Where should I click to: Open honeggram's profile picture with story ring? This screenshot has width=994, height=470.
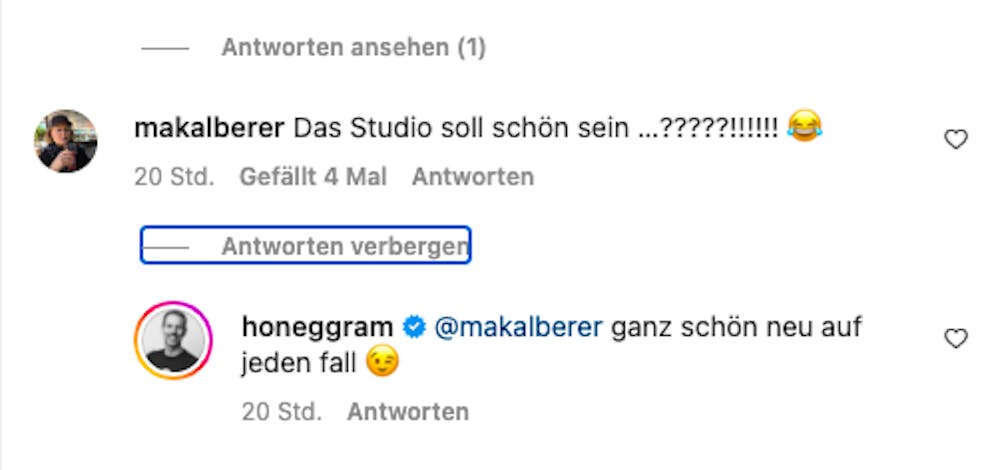click(173, 339)
